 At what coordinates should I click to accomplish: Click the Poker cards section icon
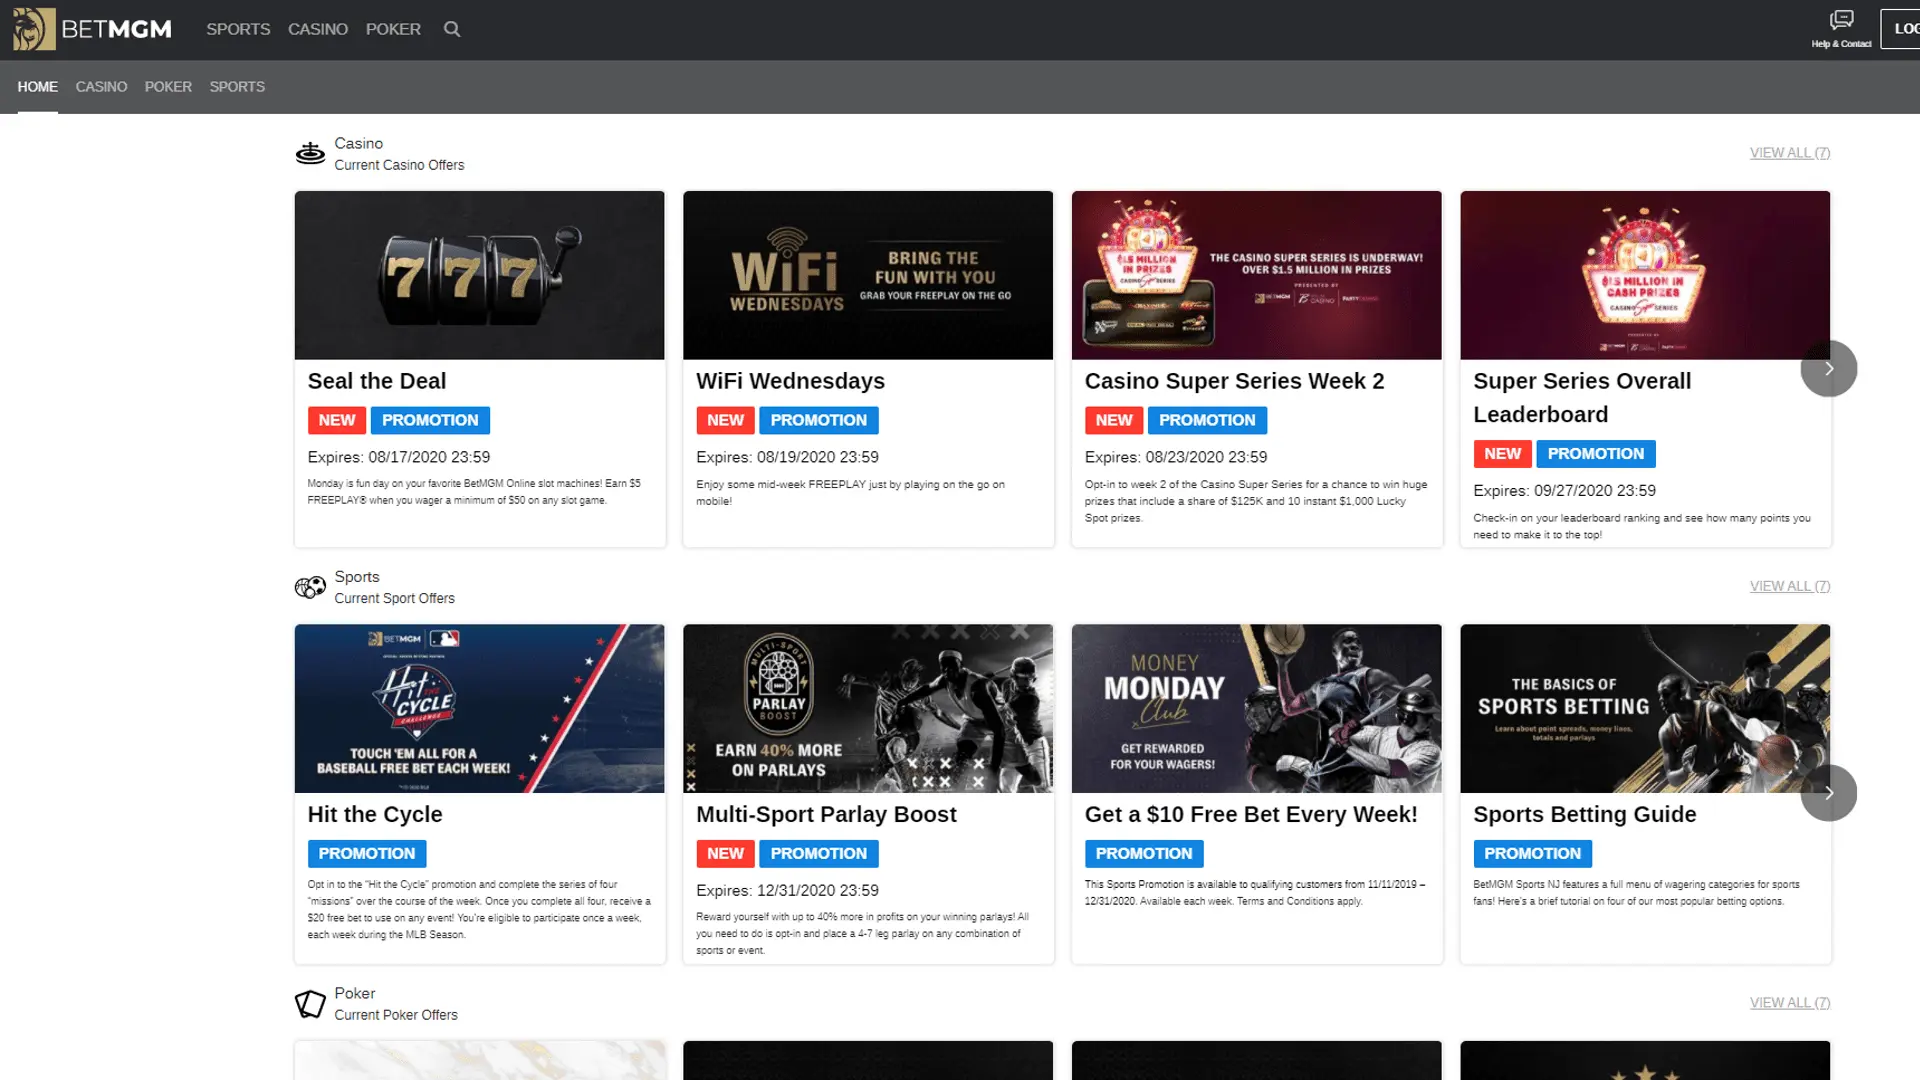pyautogui.click(x=310, y=1003)
